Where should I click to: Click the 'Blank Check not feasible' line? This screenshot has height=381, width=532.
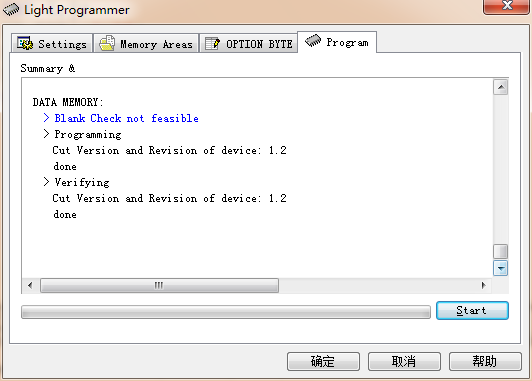click(121, 118)
